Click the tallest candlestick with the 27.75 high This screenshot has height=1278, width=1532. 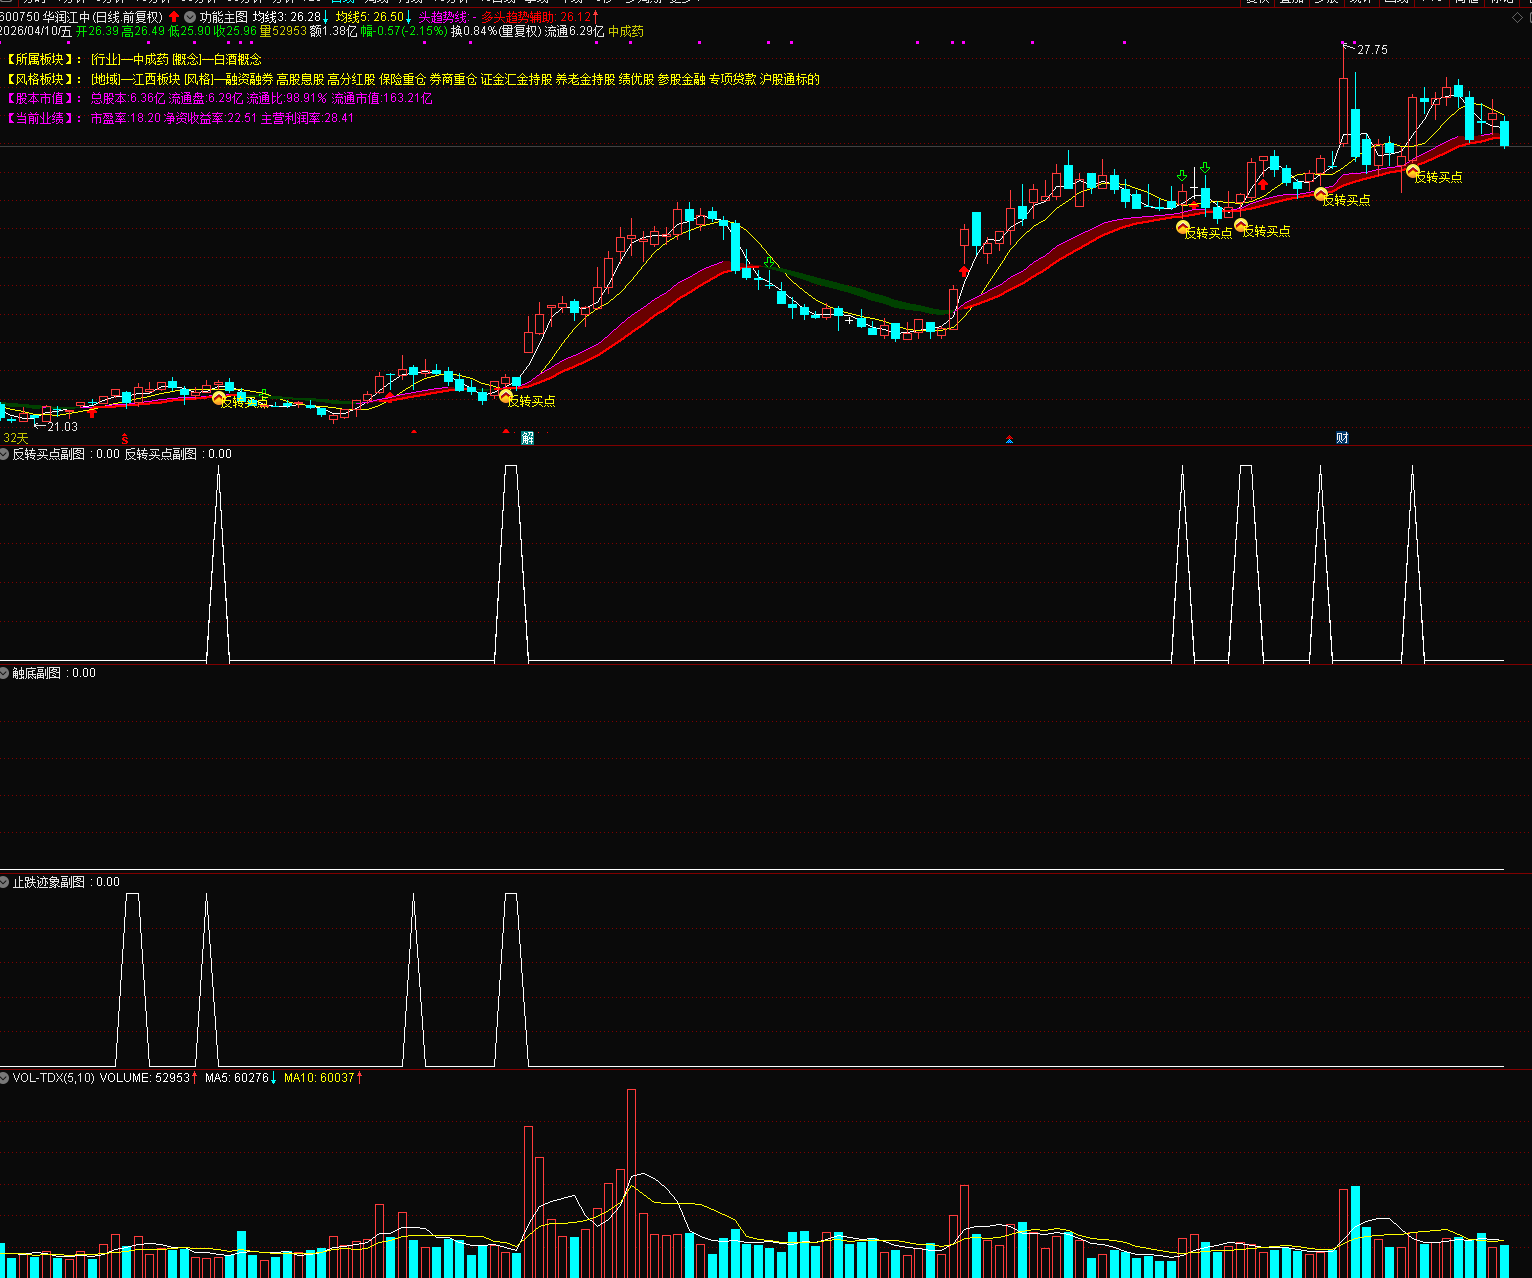[x=1344, y=110]
